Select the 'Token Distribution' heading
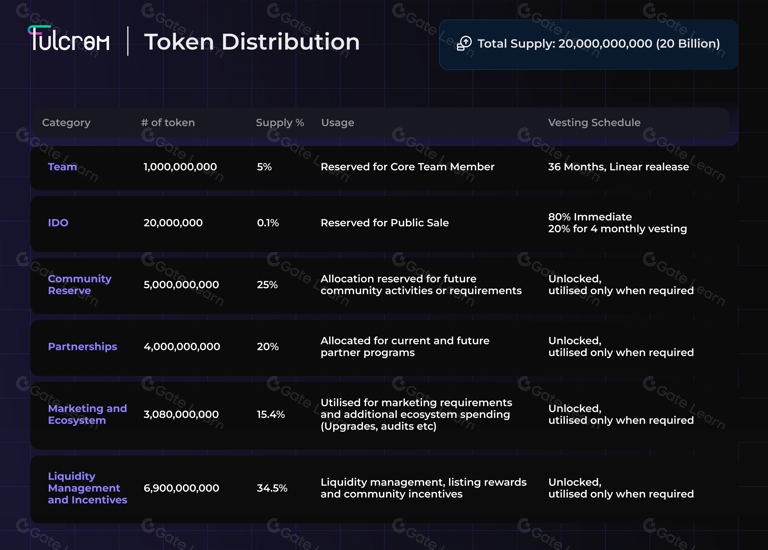 point(252,42)
